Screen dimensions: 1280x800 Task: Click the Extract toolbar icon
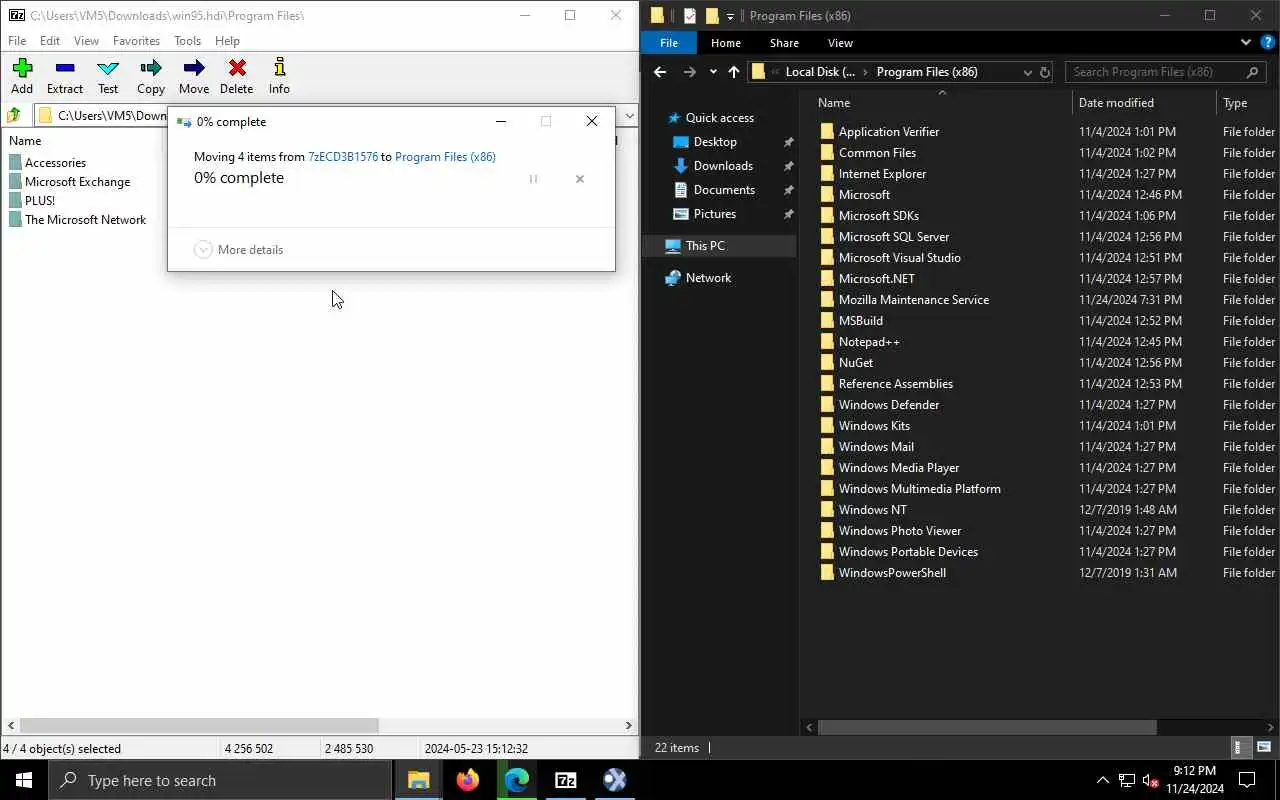pos(65,76)
